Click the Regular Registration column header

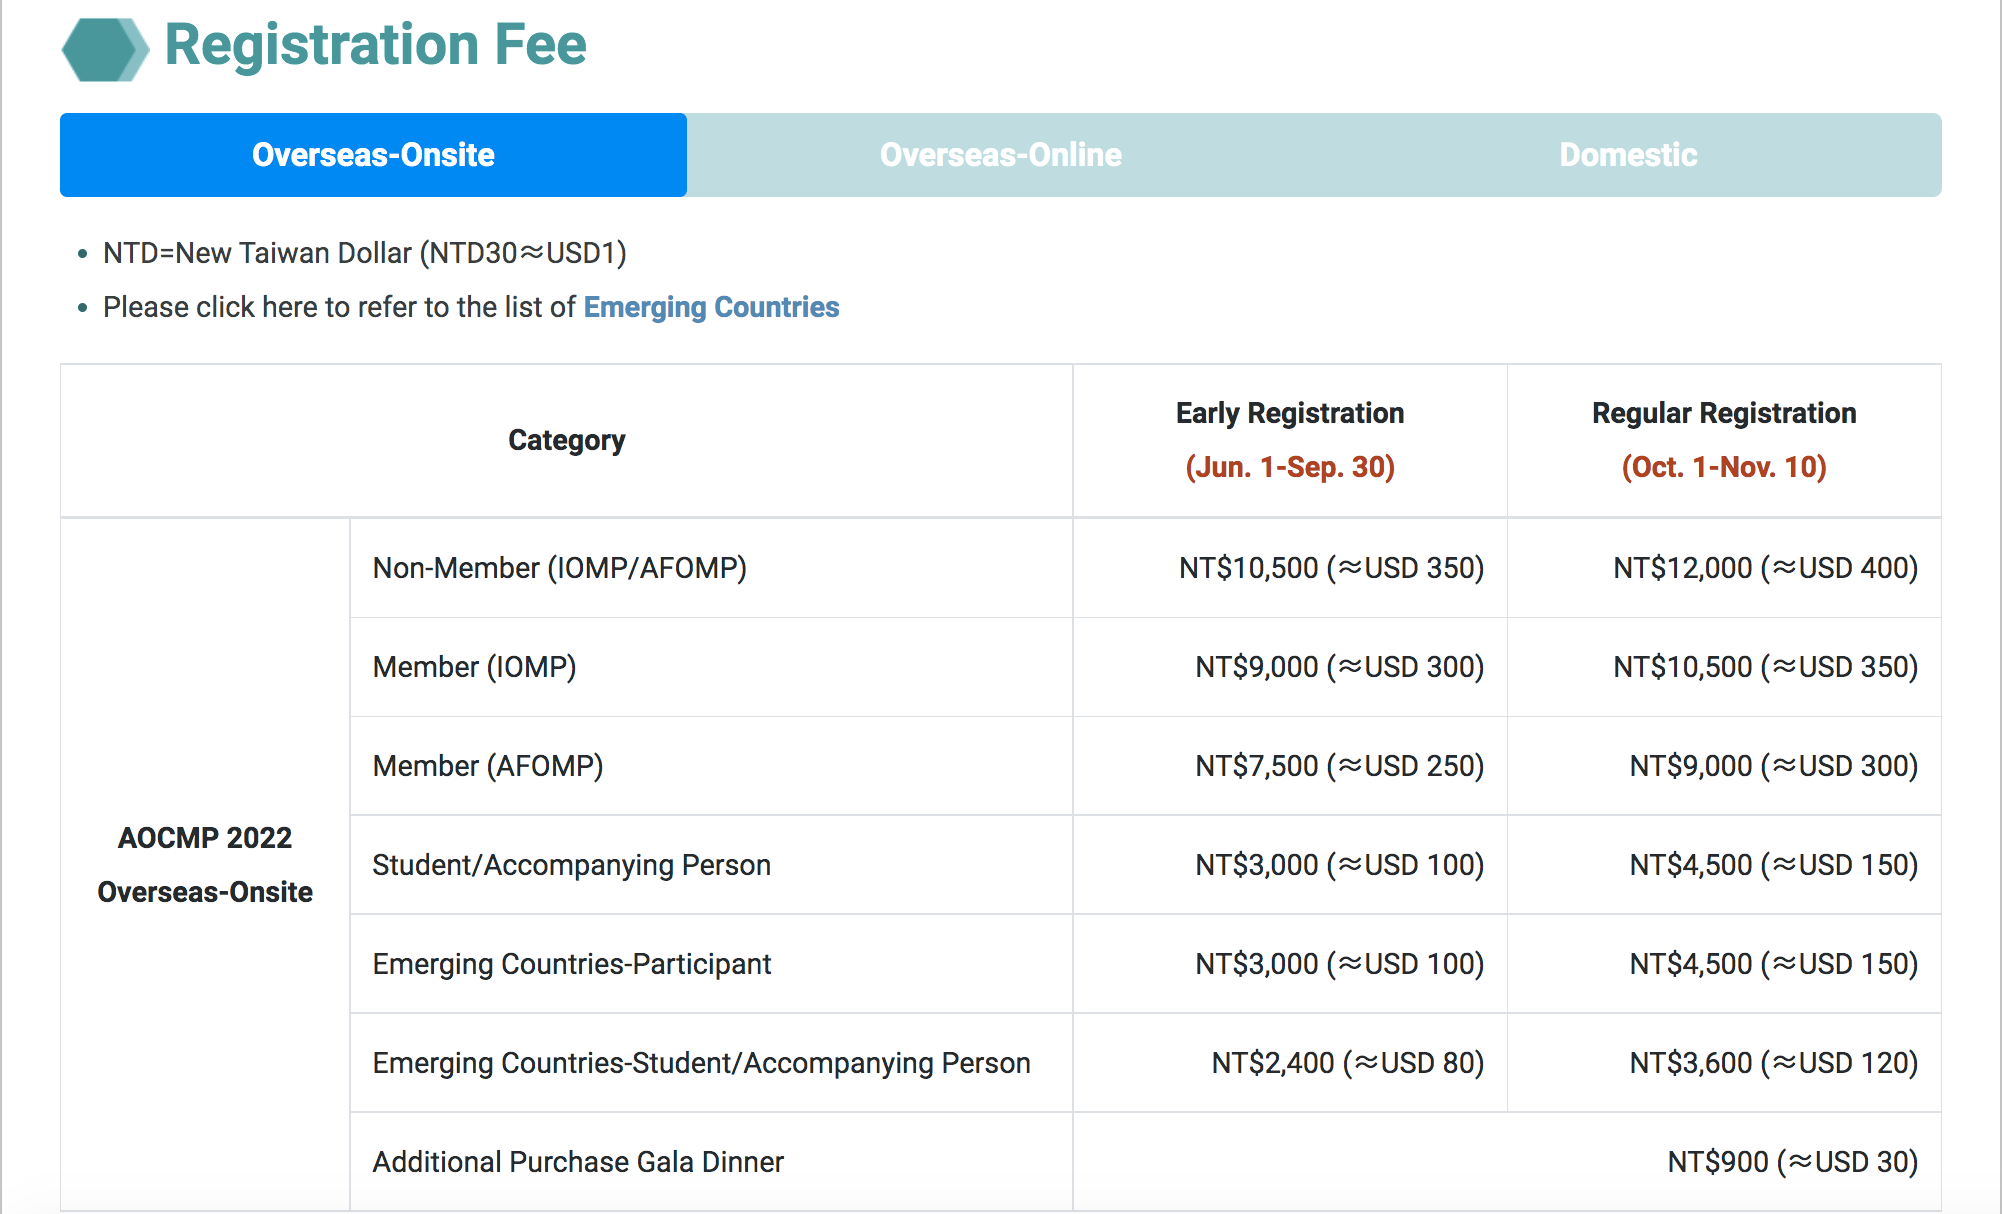[x=1723, y=413]
